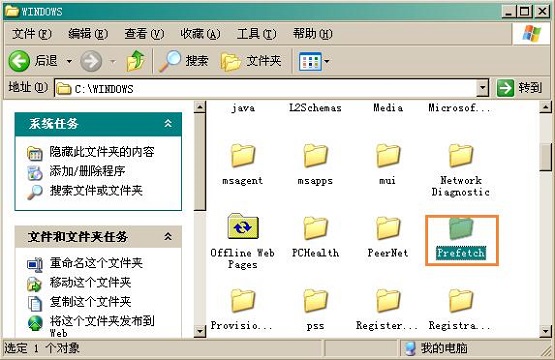This screenshot has height=360, width=555.
Task: Click the hide folder contents icon
Action: pyautogui.click(x=35, y=153)
